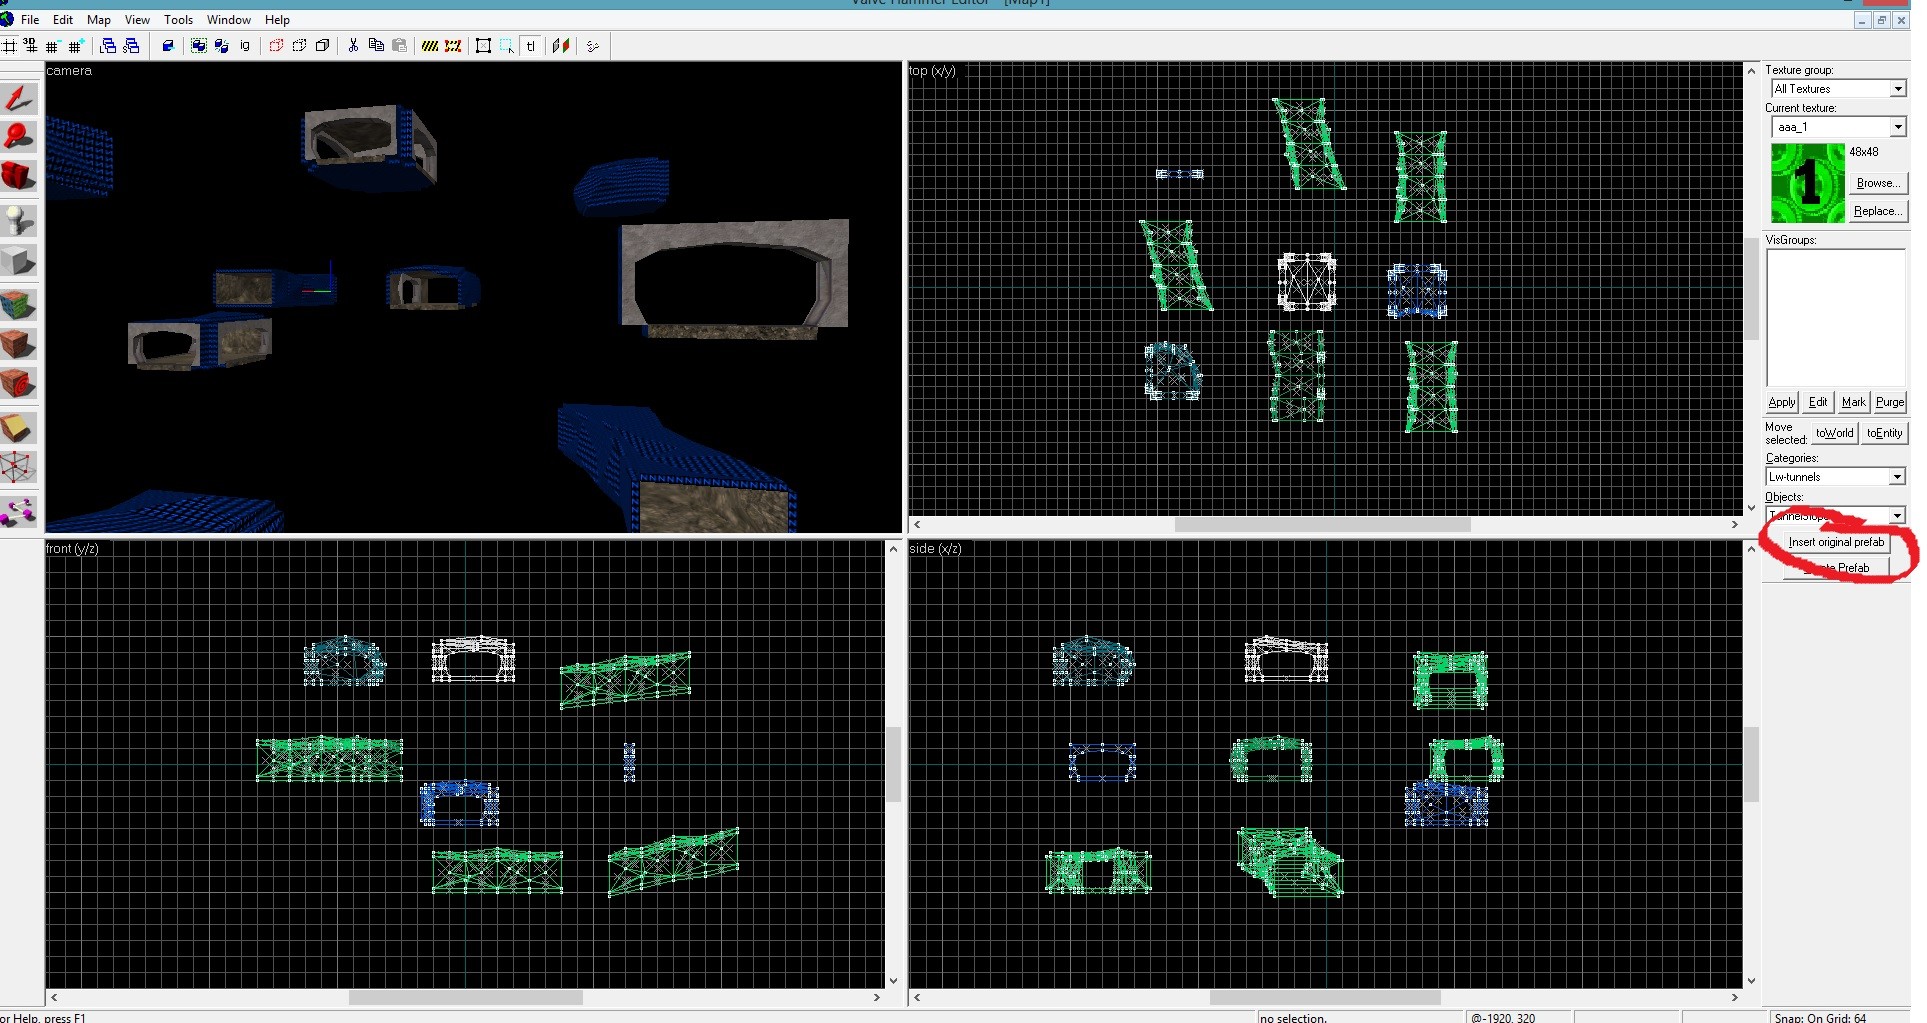Expand the Categories Lw-tunnels dropdown
The image size is (1927, 1023).
coord(1896,477)
